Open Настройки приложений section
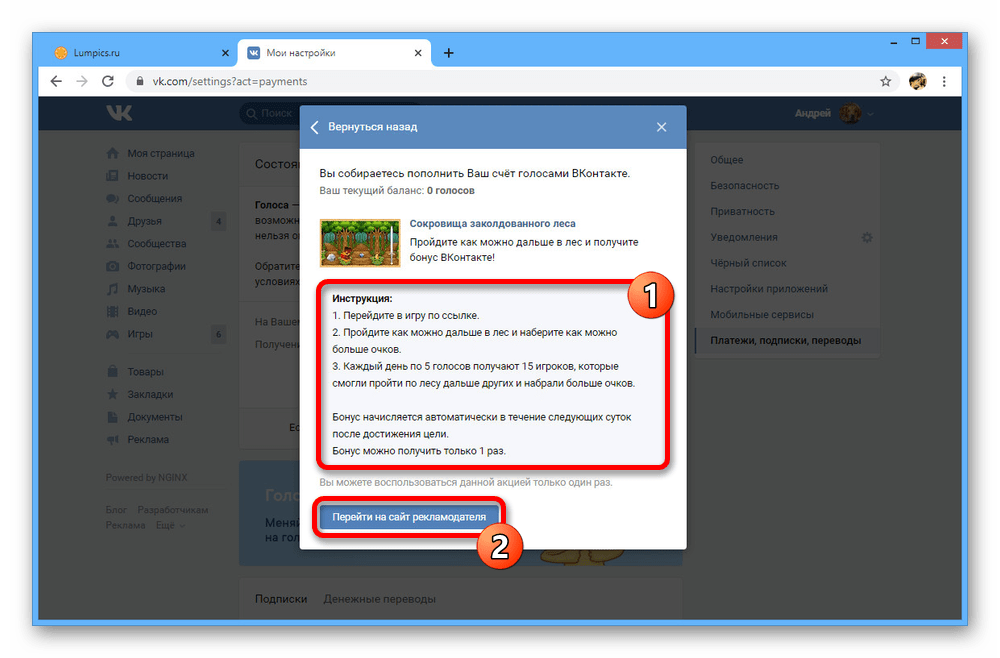The image size is (1000, 658). point(768,289)
